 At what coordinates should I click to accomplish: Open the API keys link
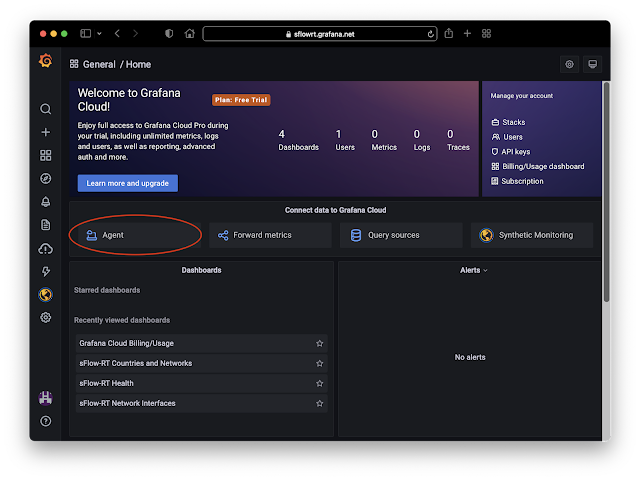[511, 152]
